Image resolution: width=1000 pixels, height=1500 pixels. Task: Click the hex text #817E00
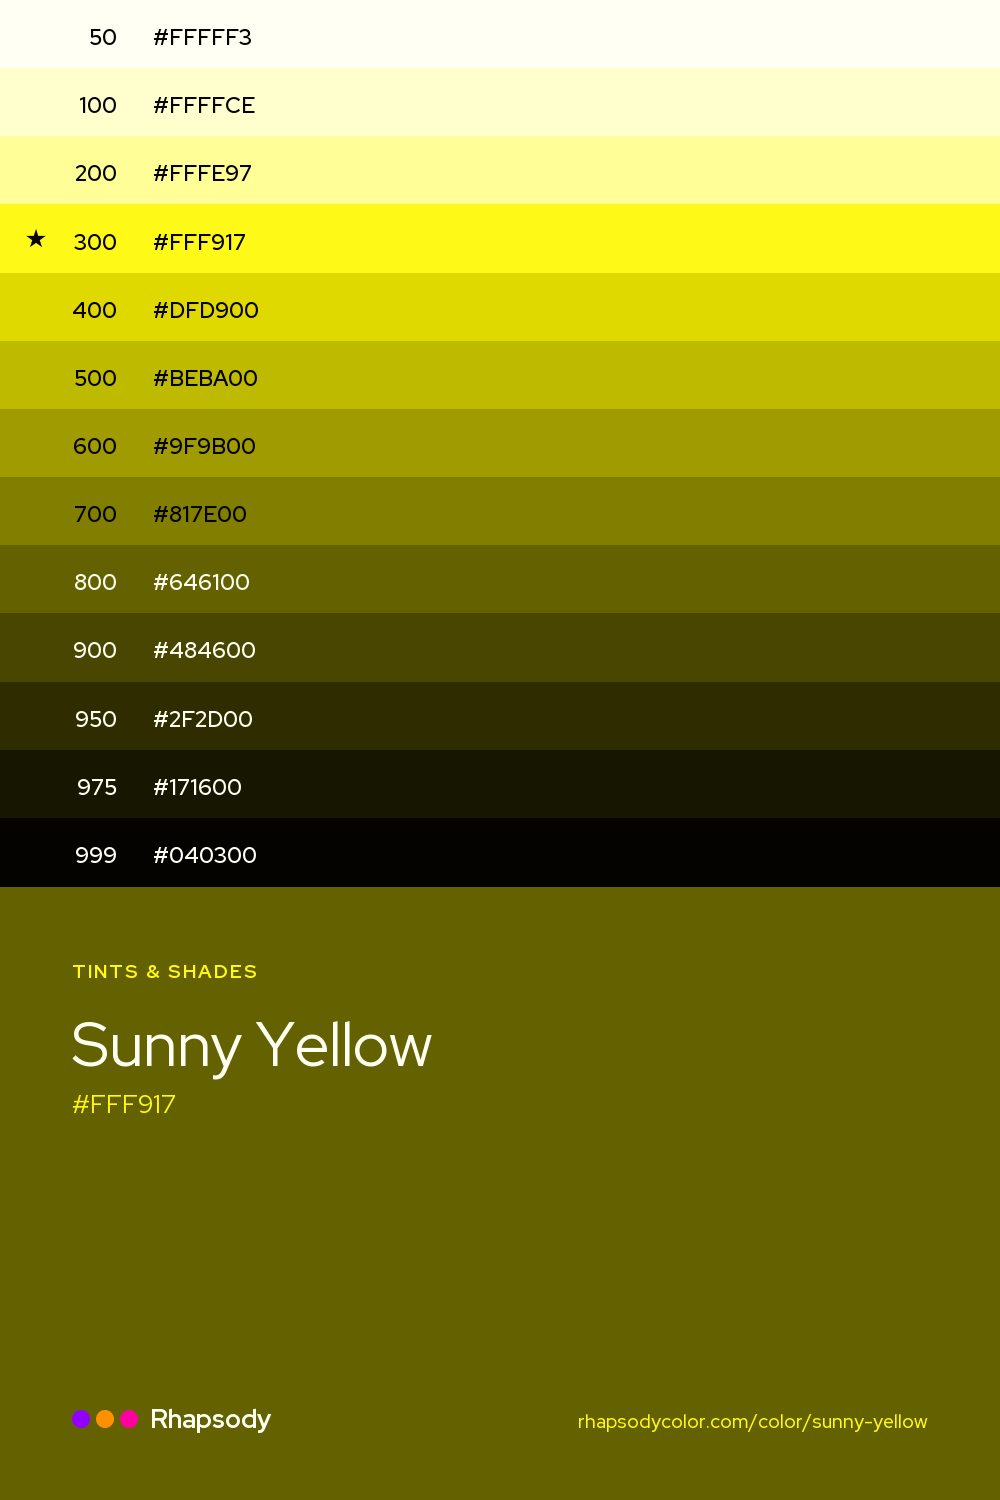pyautogui.click(x=200, y=514)
